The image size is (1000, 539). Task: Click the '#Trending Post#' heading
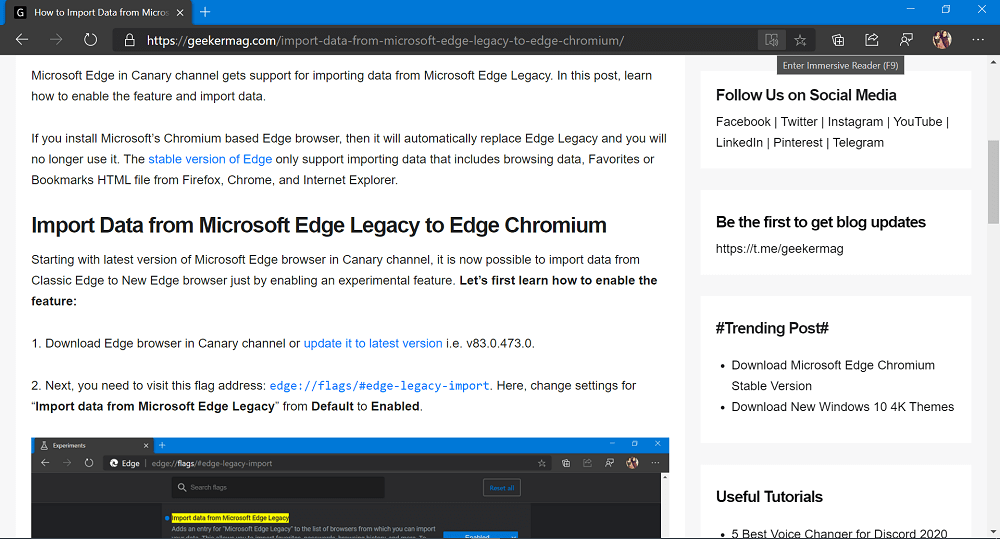(772, 328)
